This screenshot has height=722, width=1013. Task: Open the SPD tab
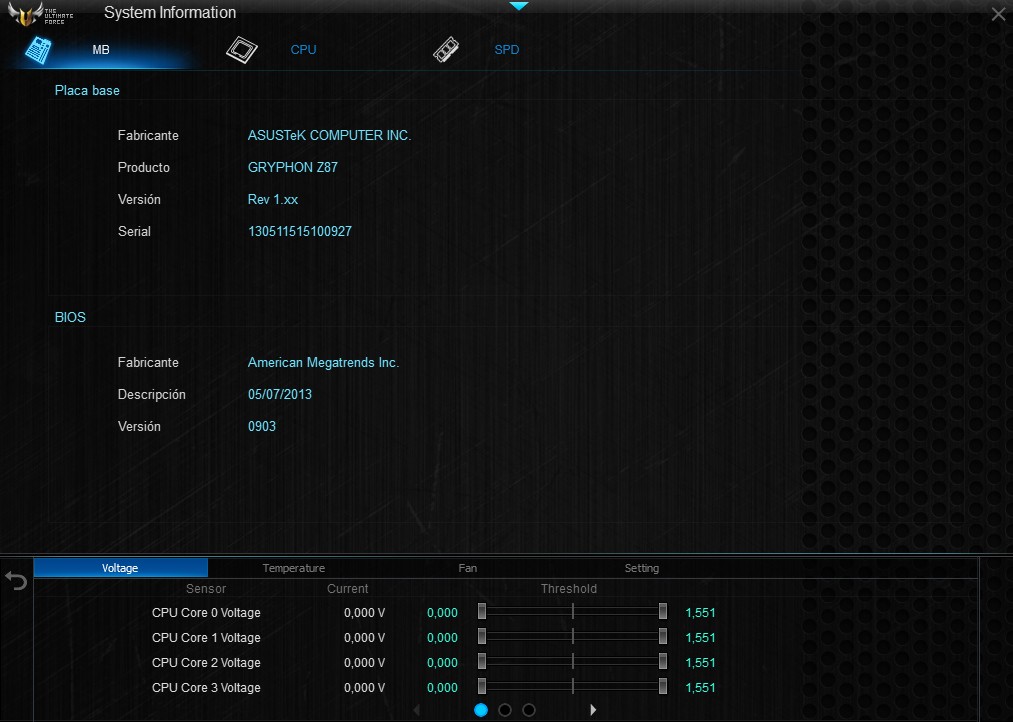click(x=506, y=50)
